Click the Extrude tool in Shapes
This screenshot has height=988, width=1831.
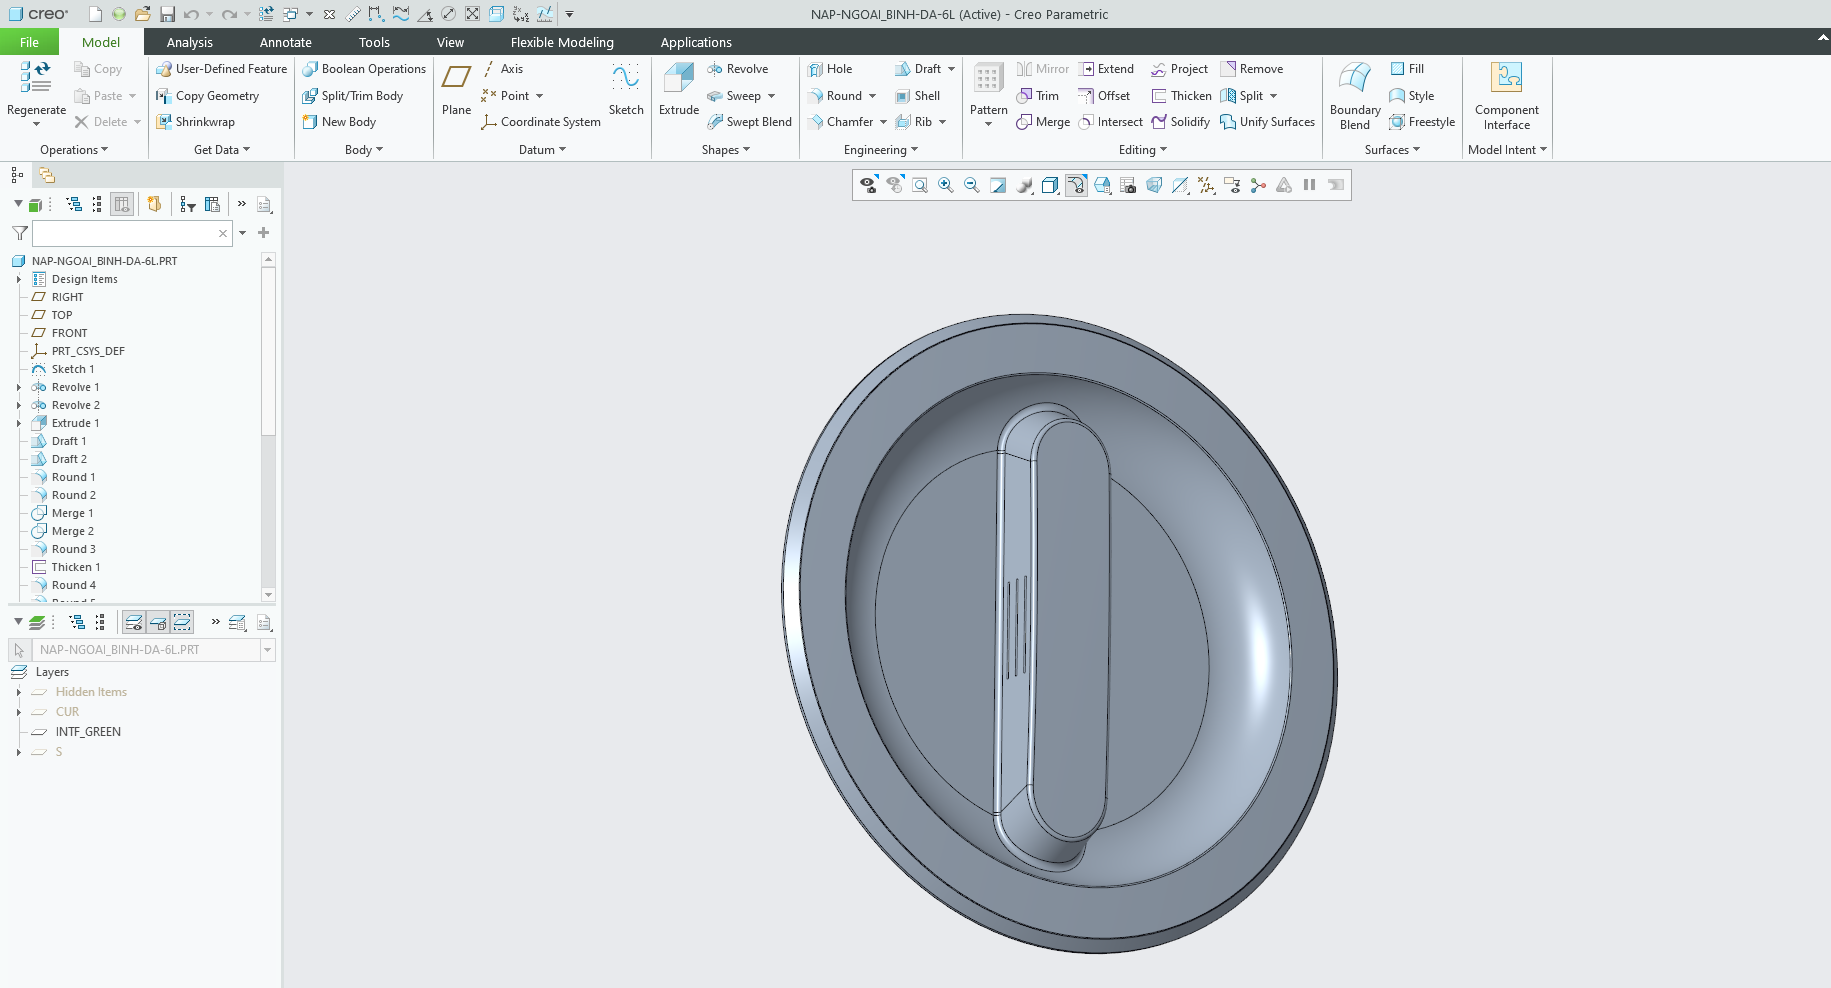(x=678, y=89)
